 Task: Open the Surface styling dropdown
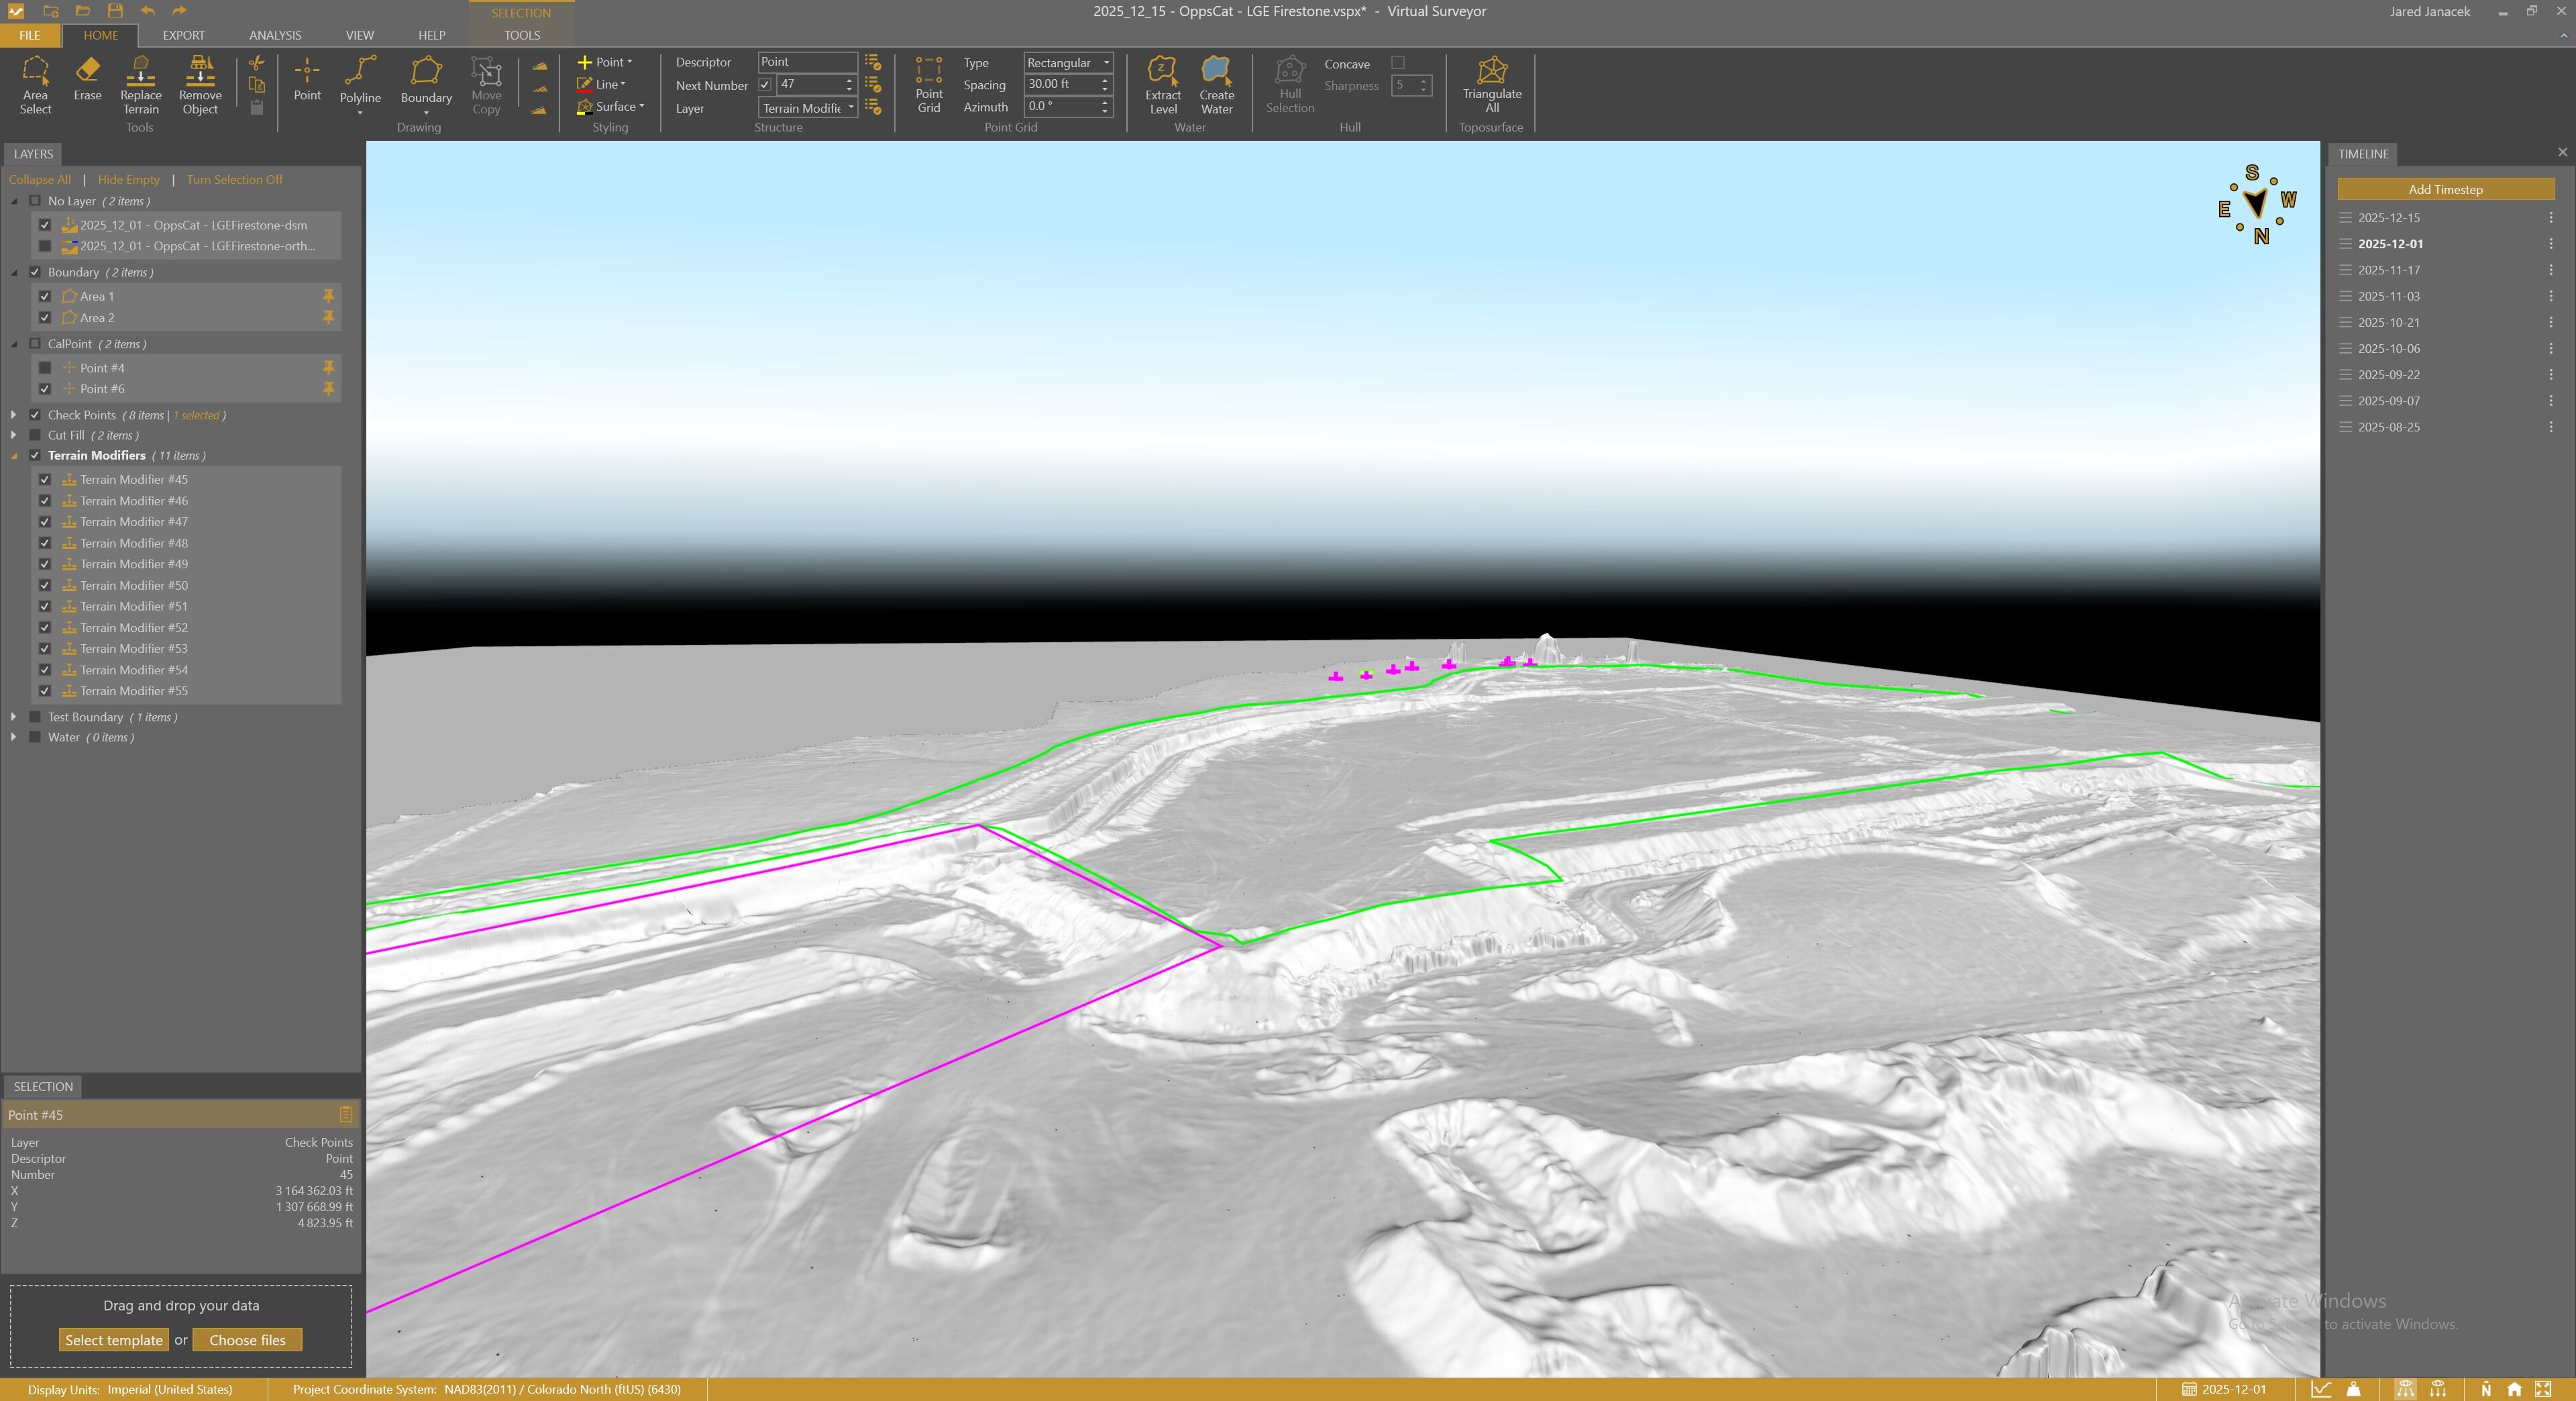click(x=611, y=106)
